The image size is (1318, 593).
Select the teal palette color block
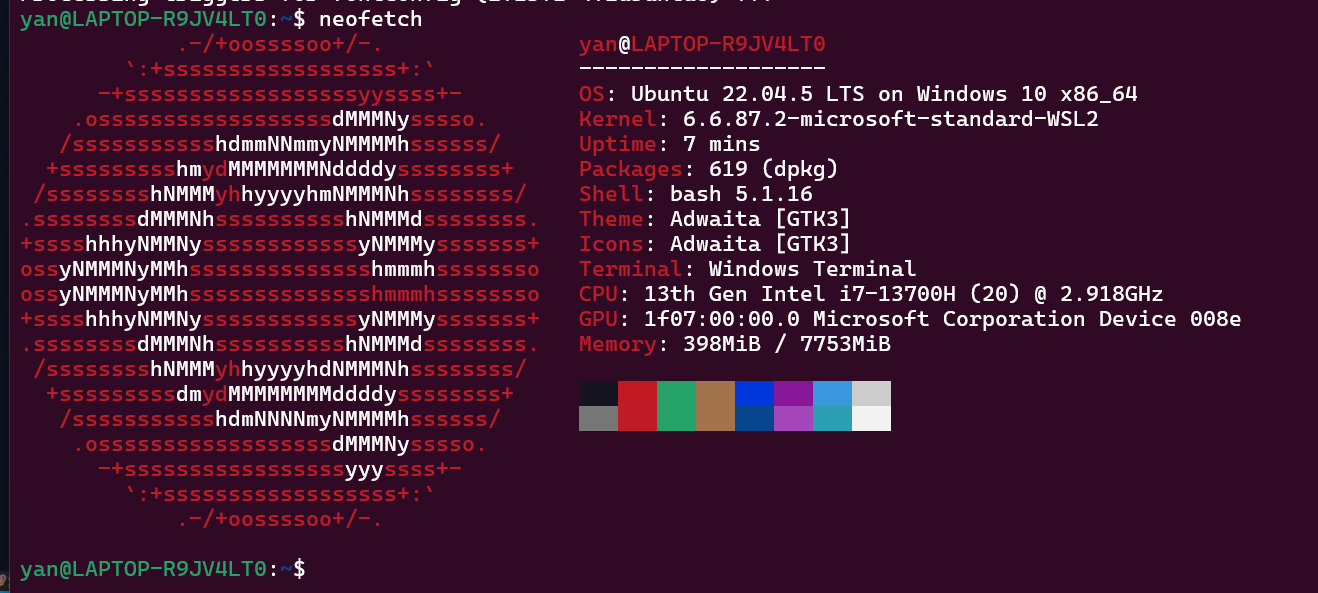tap(832, 418)
